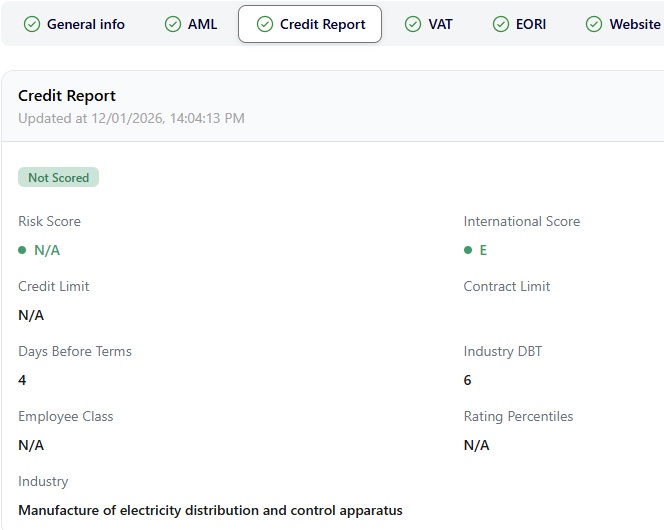Open the AML tab
The image size is (664, 530).
click(202, 24)
